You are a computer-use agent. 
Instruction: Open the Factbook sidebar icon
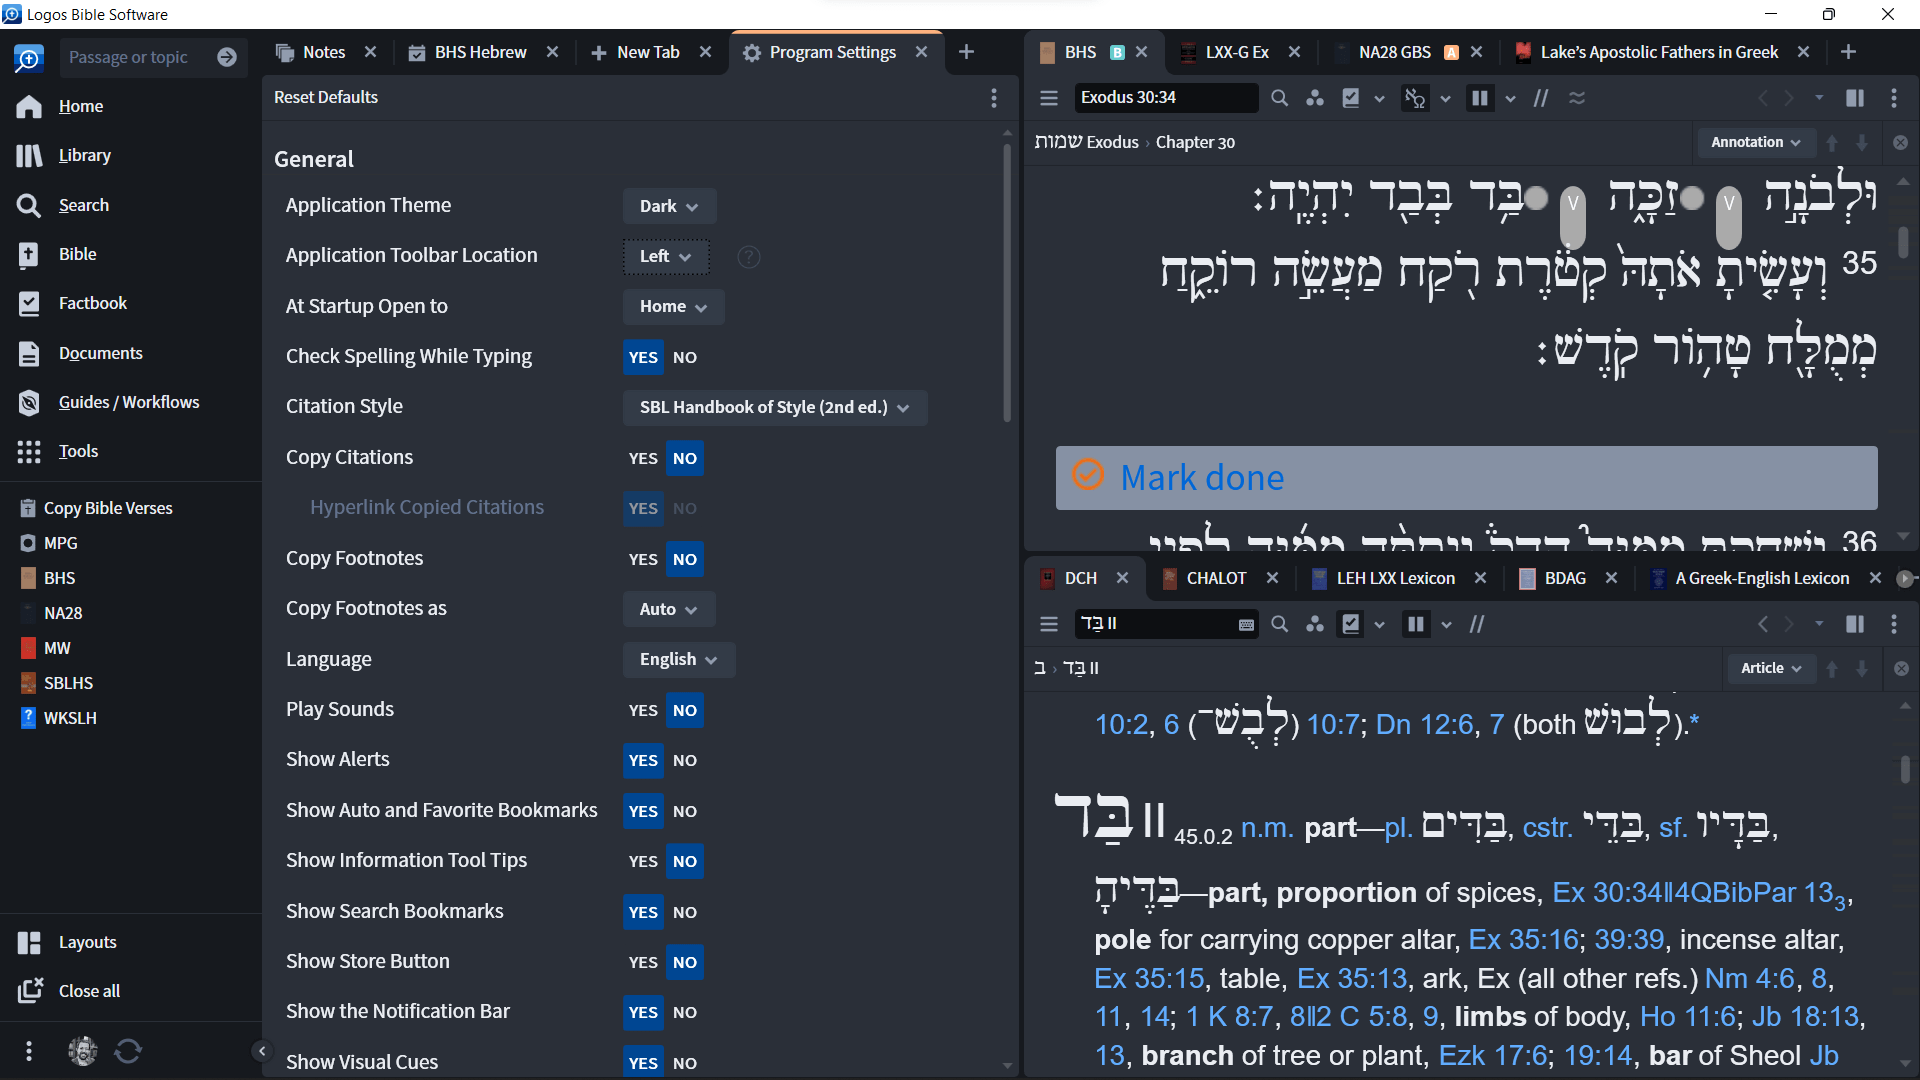tap(29, 304)
